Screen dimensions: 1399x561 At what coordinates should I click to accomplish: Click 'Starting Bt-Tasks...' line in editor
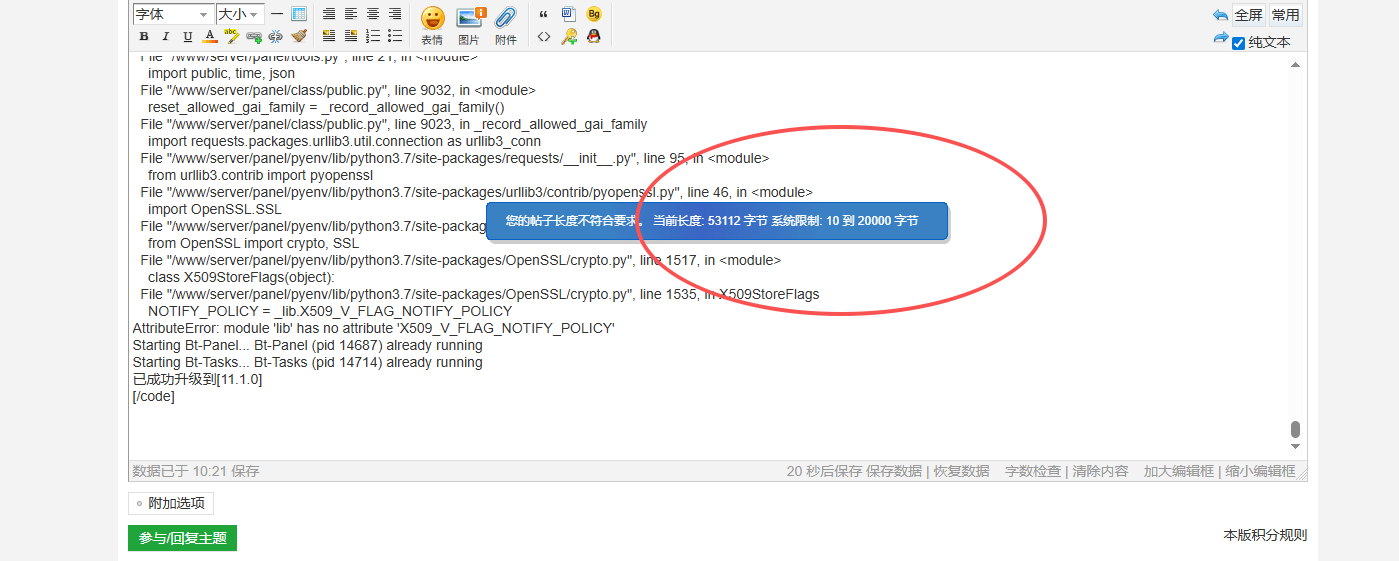[x=308, y=362]
